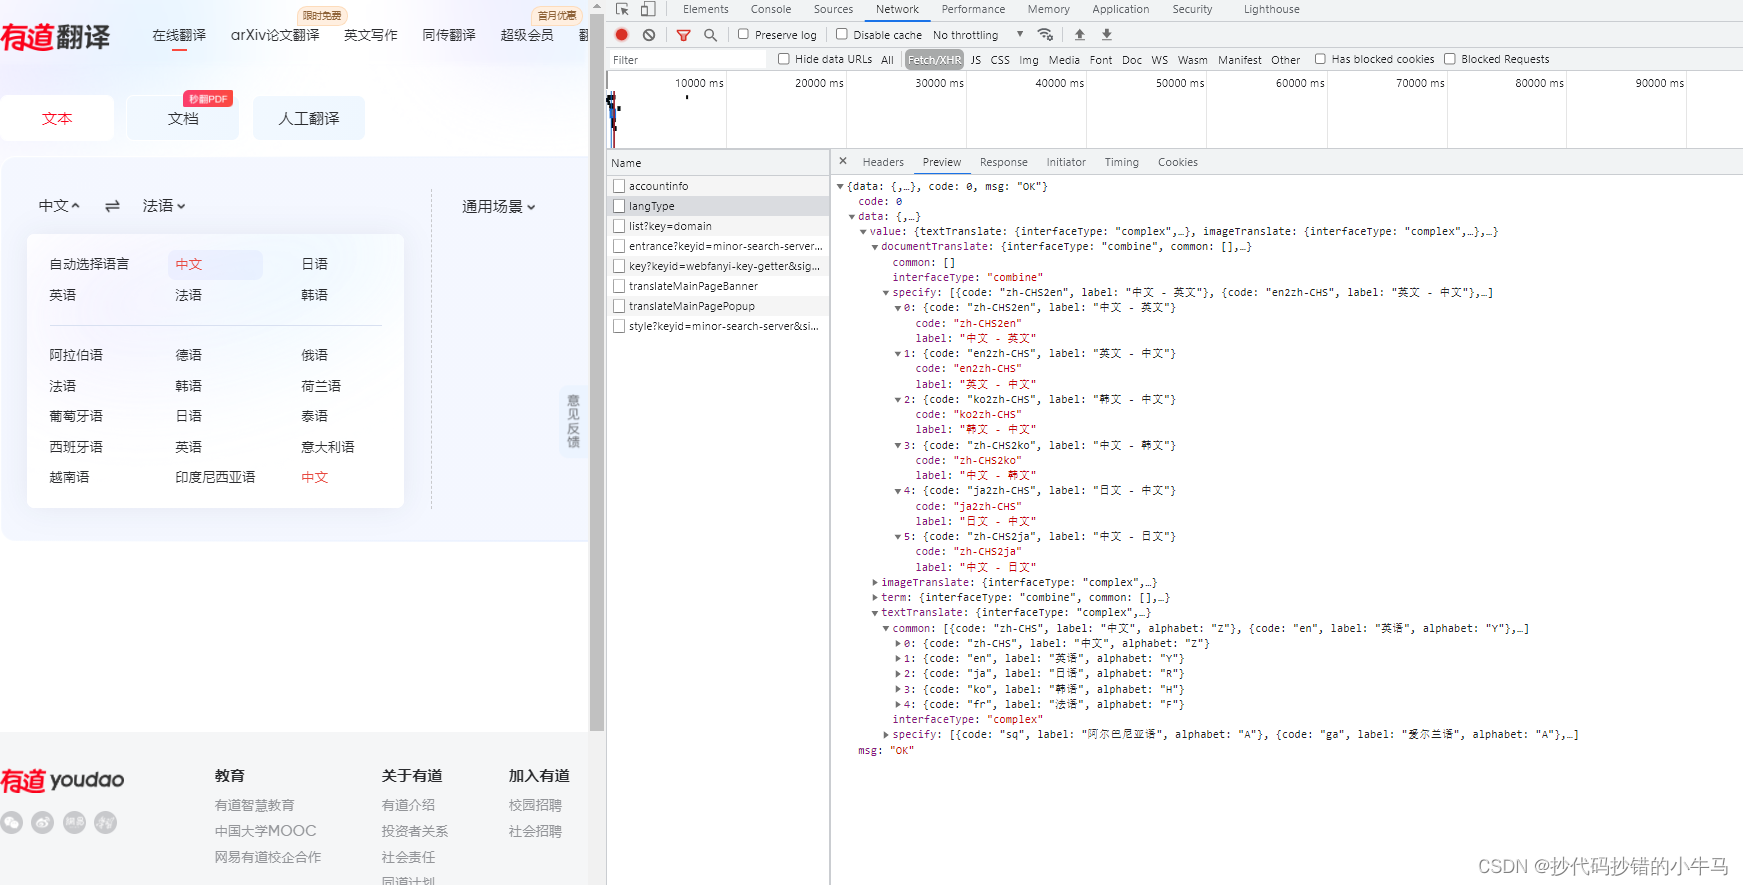Clear the network log
This screenshot has height=885, width=1743.
point(649,35)
